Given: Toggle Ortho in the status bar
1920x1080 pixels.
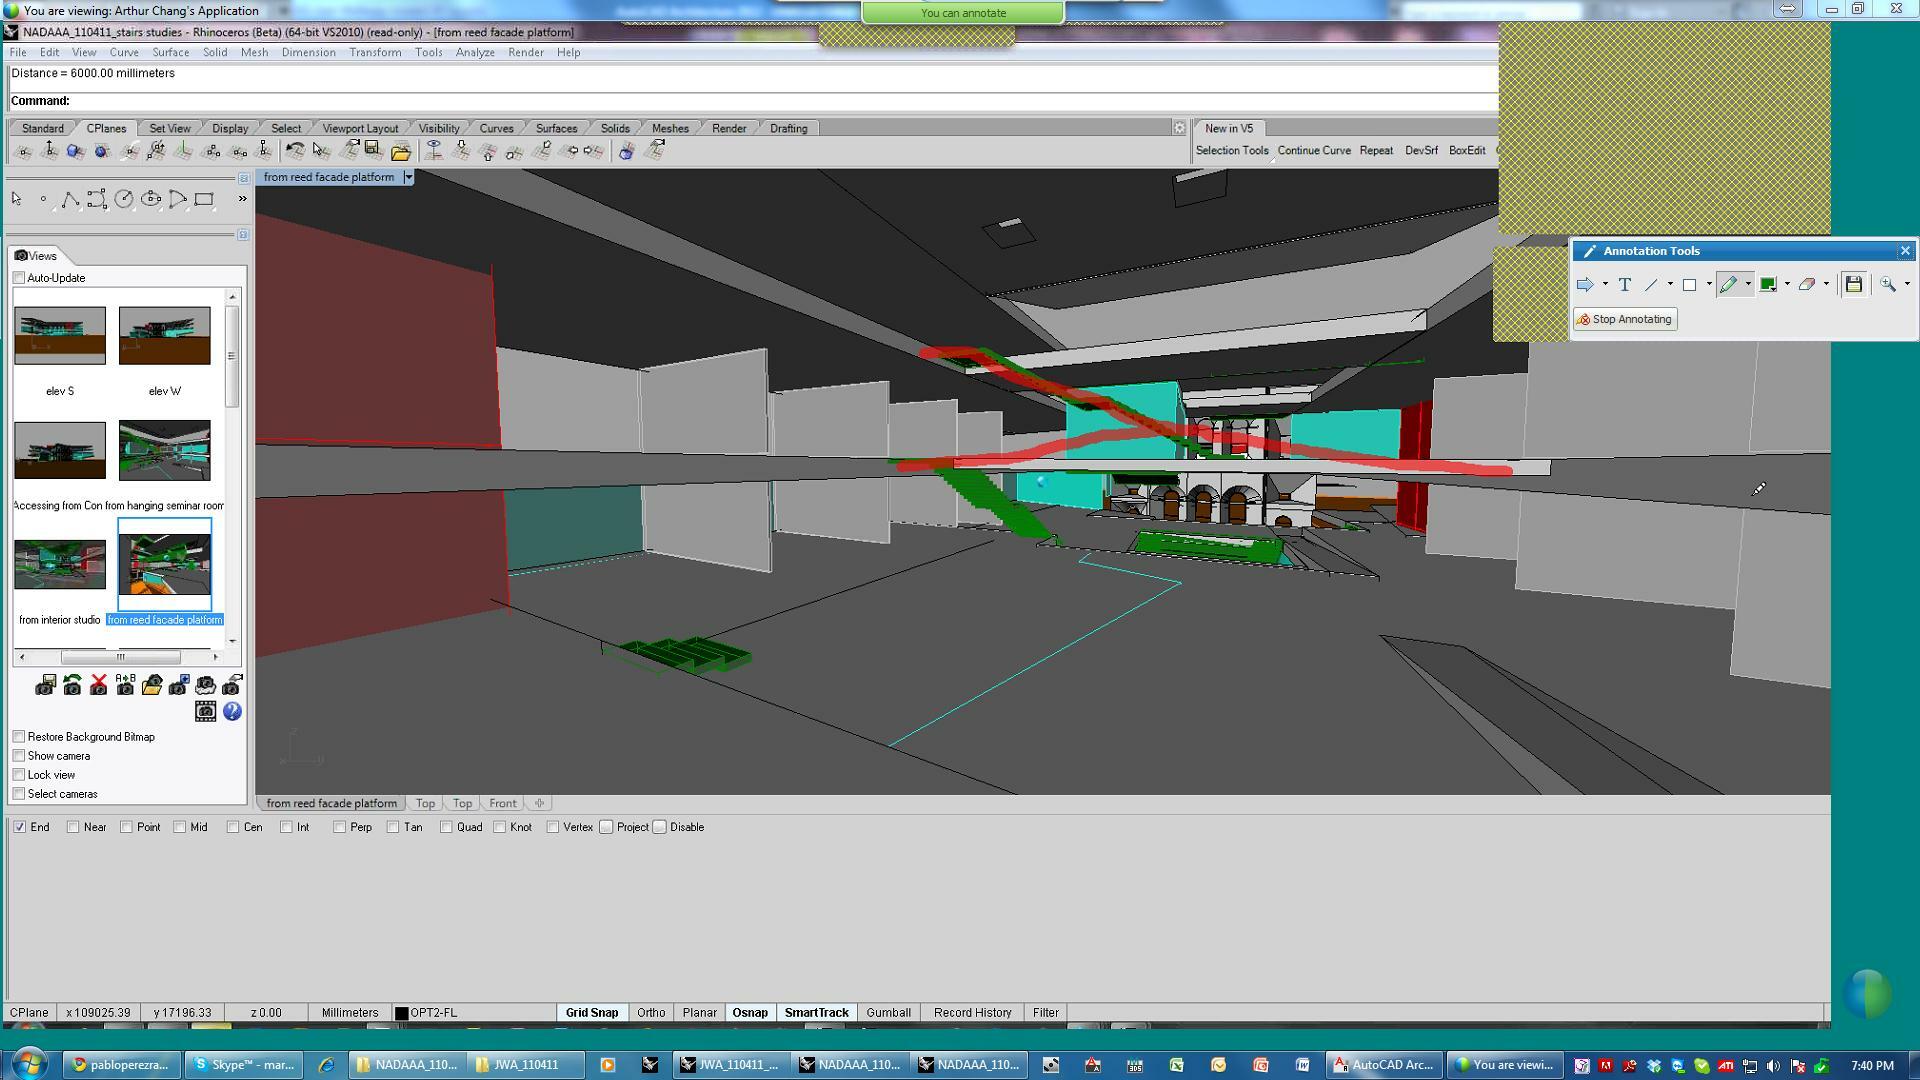Looking at the screenshot, I should [x=651, y=1013].
